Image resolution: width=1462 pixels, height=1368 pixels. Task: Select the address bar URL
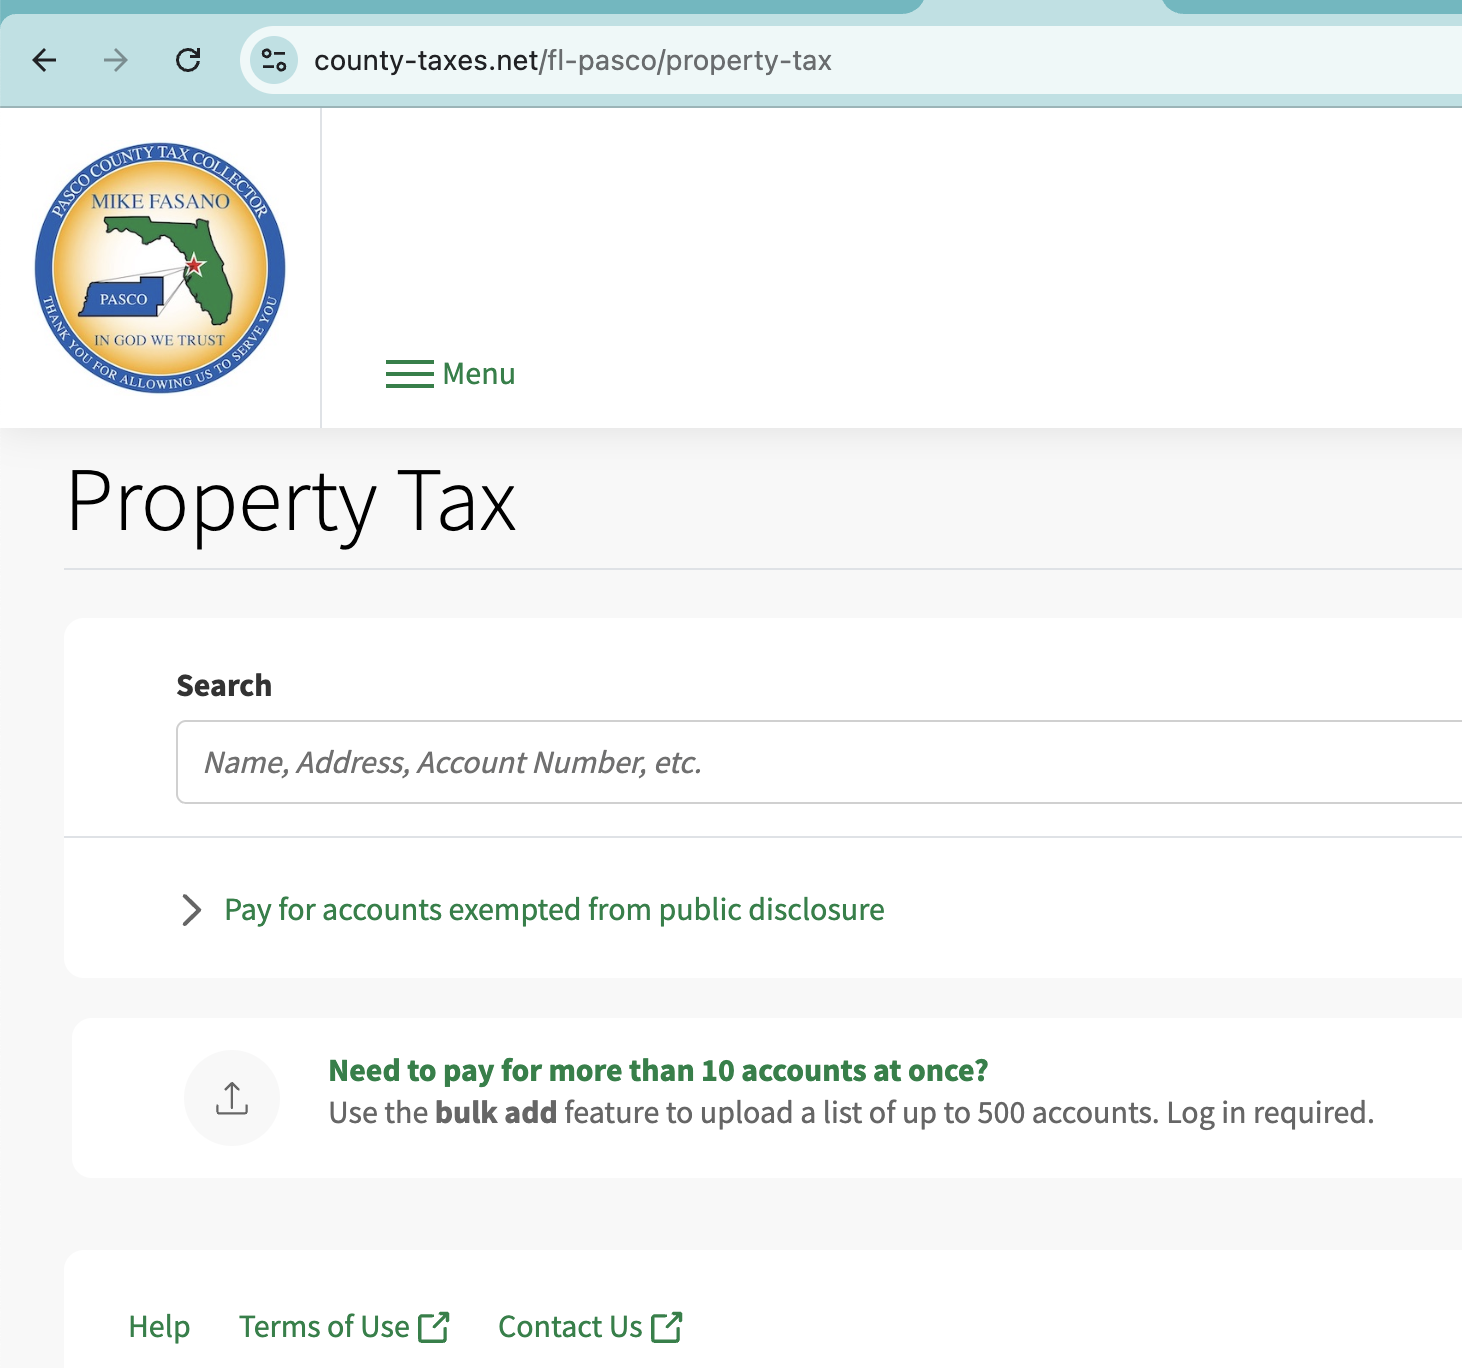pos(572,60)
